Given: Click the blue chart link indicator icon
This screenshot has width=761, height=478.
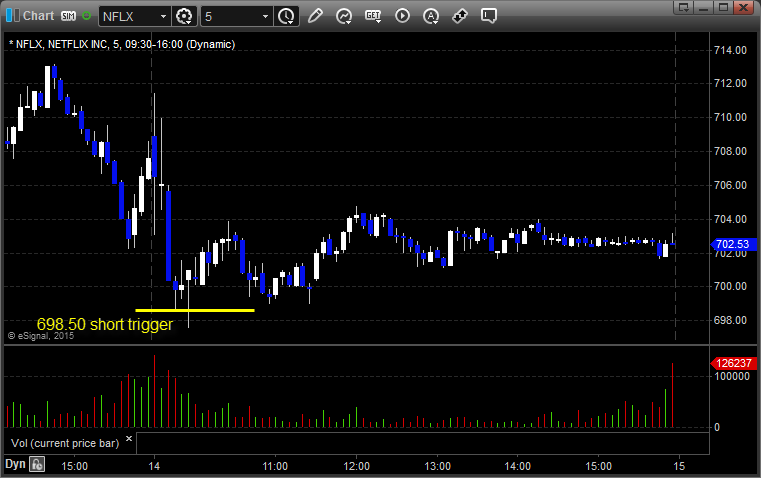Looking at the screenshot, I should coord(13,16).
